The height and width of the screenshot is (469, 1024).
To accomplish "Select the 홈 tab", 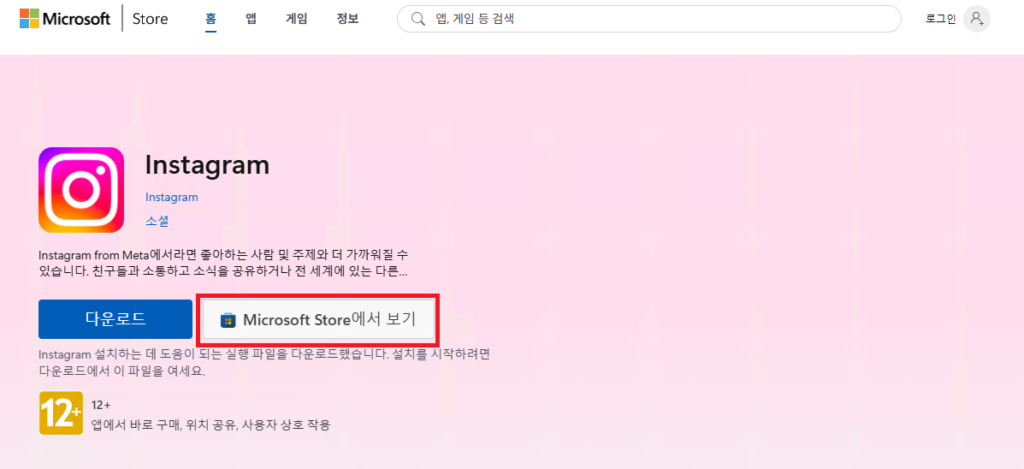I will point(211,19).
